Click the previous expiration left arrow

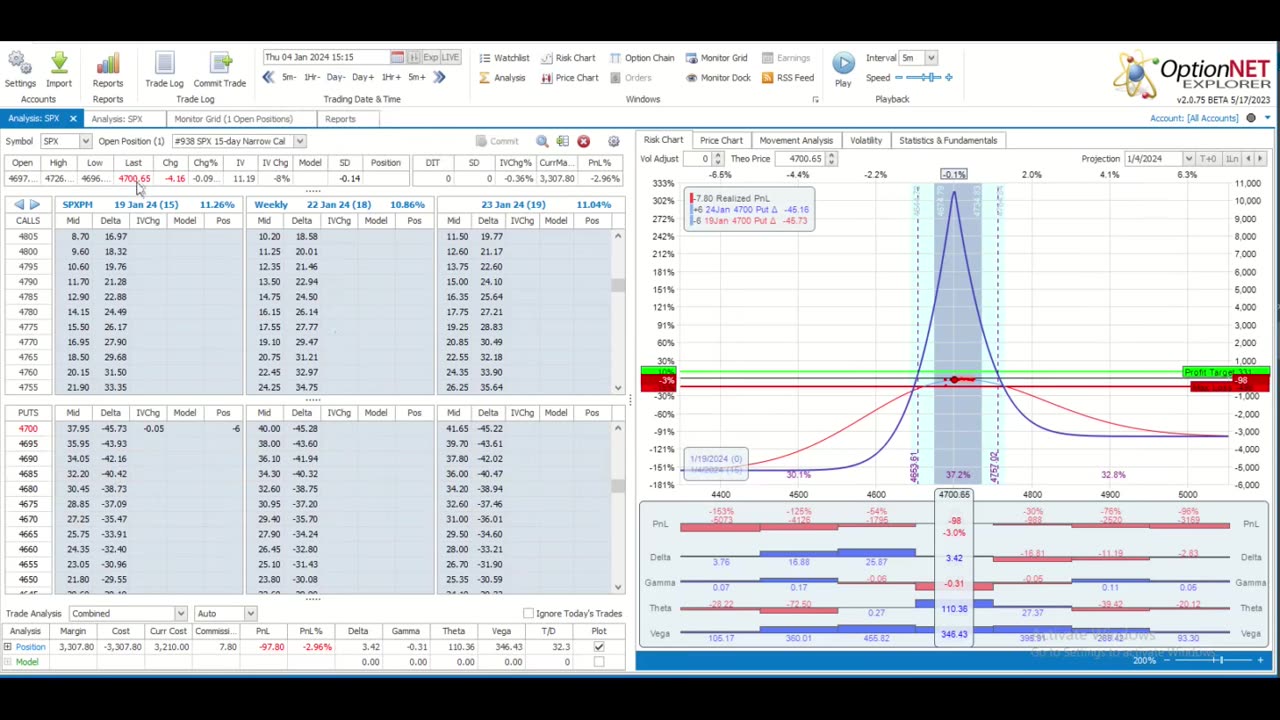tap(18, 204)
